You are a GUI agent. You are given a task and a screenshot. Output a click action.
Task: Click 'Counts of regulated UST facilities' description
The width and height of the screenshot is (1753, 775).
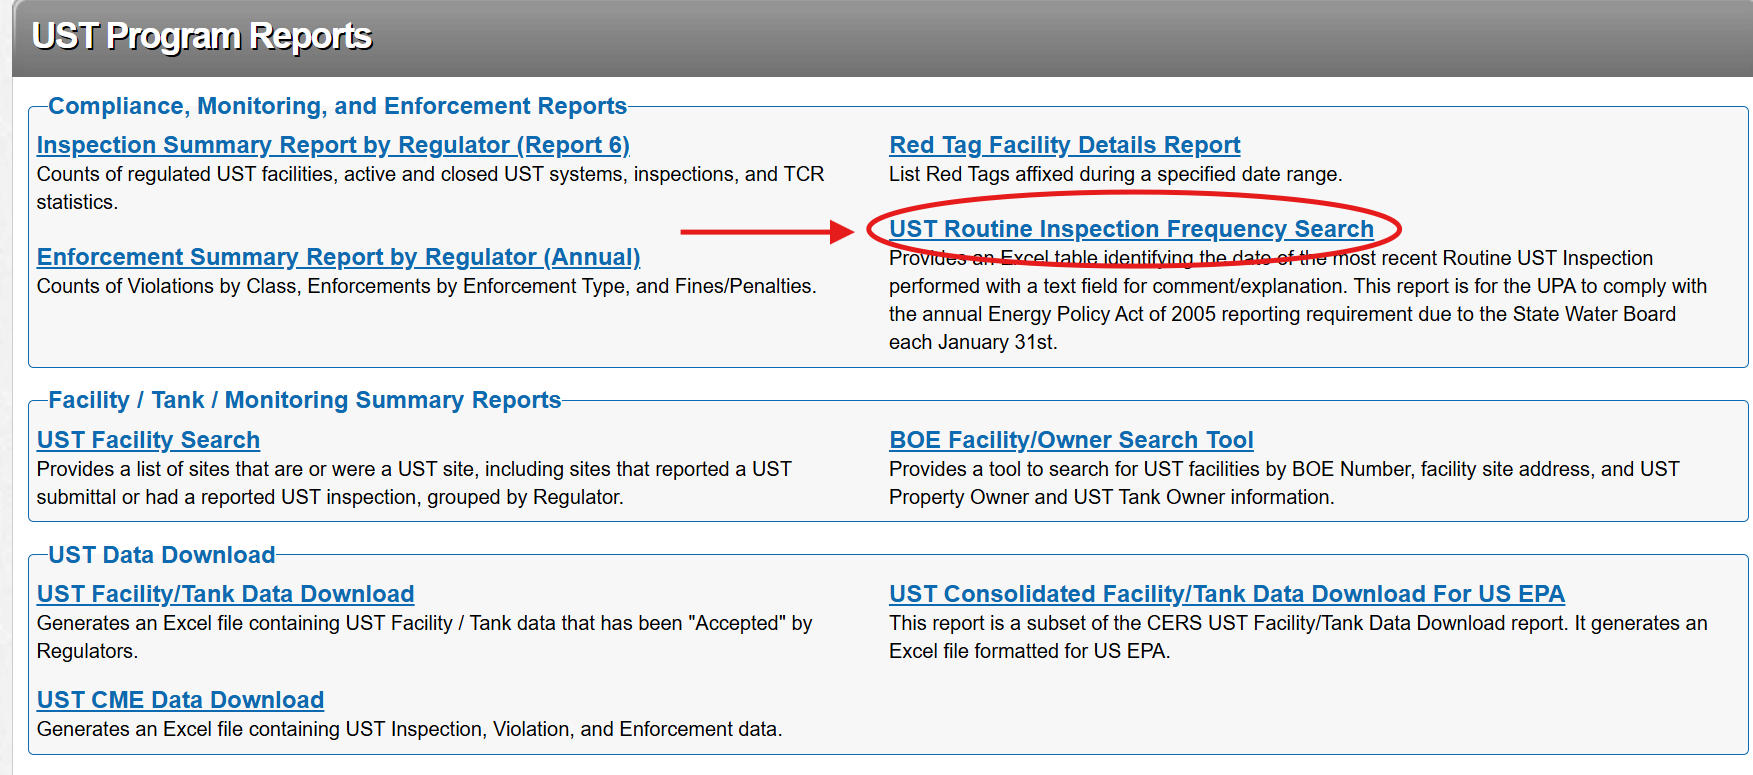(x=430, y=188)
